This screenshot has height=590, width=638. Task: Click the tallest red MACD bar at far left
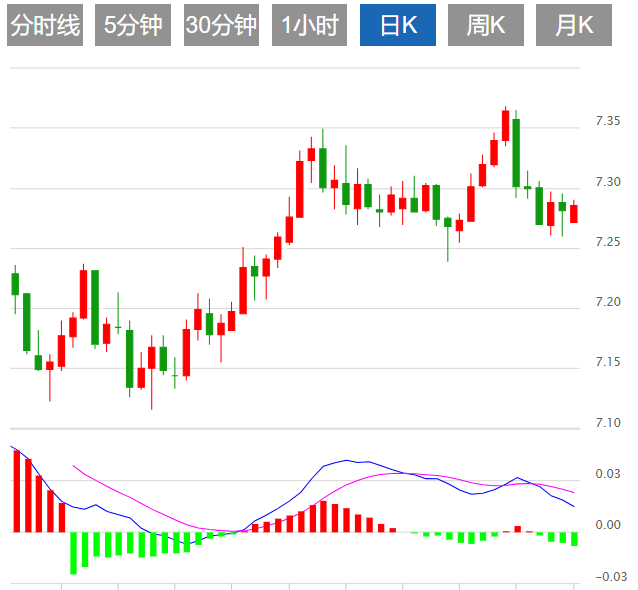coord(17,491)
